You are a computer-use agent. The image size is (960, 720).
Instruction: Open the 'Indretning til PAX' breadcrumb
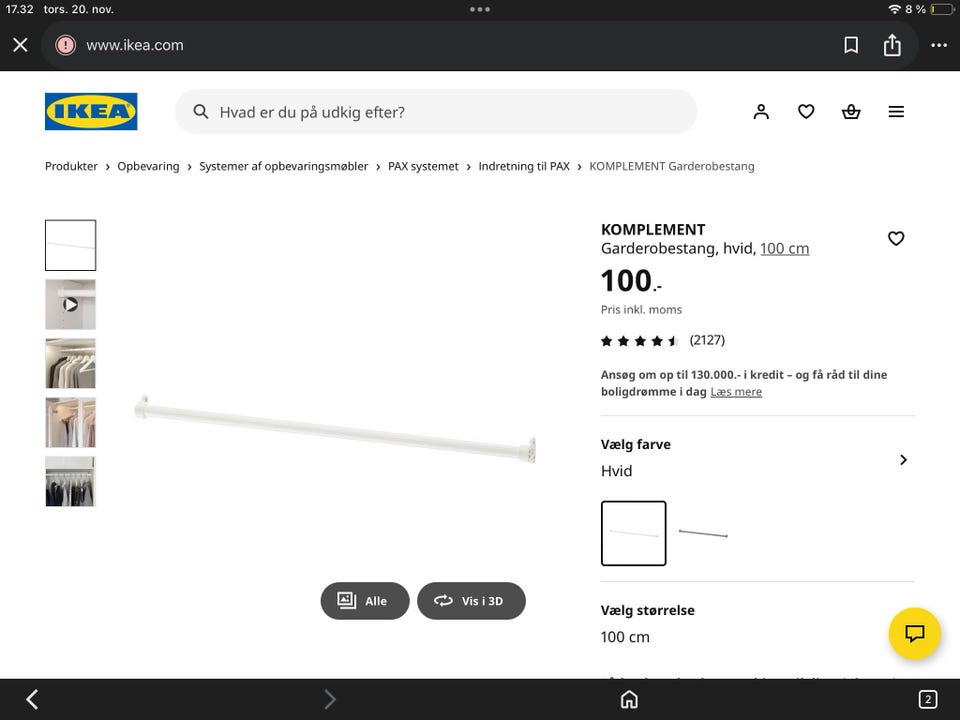(x=524, y=167)
